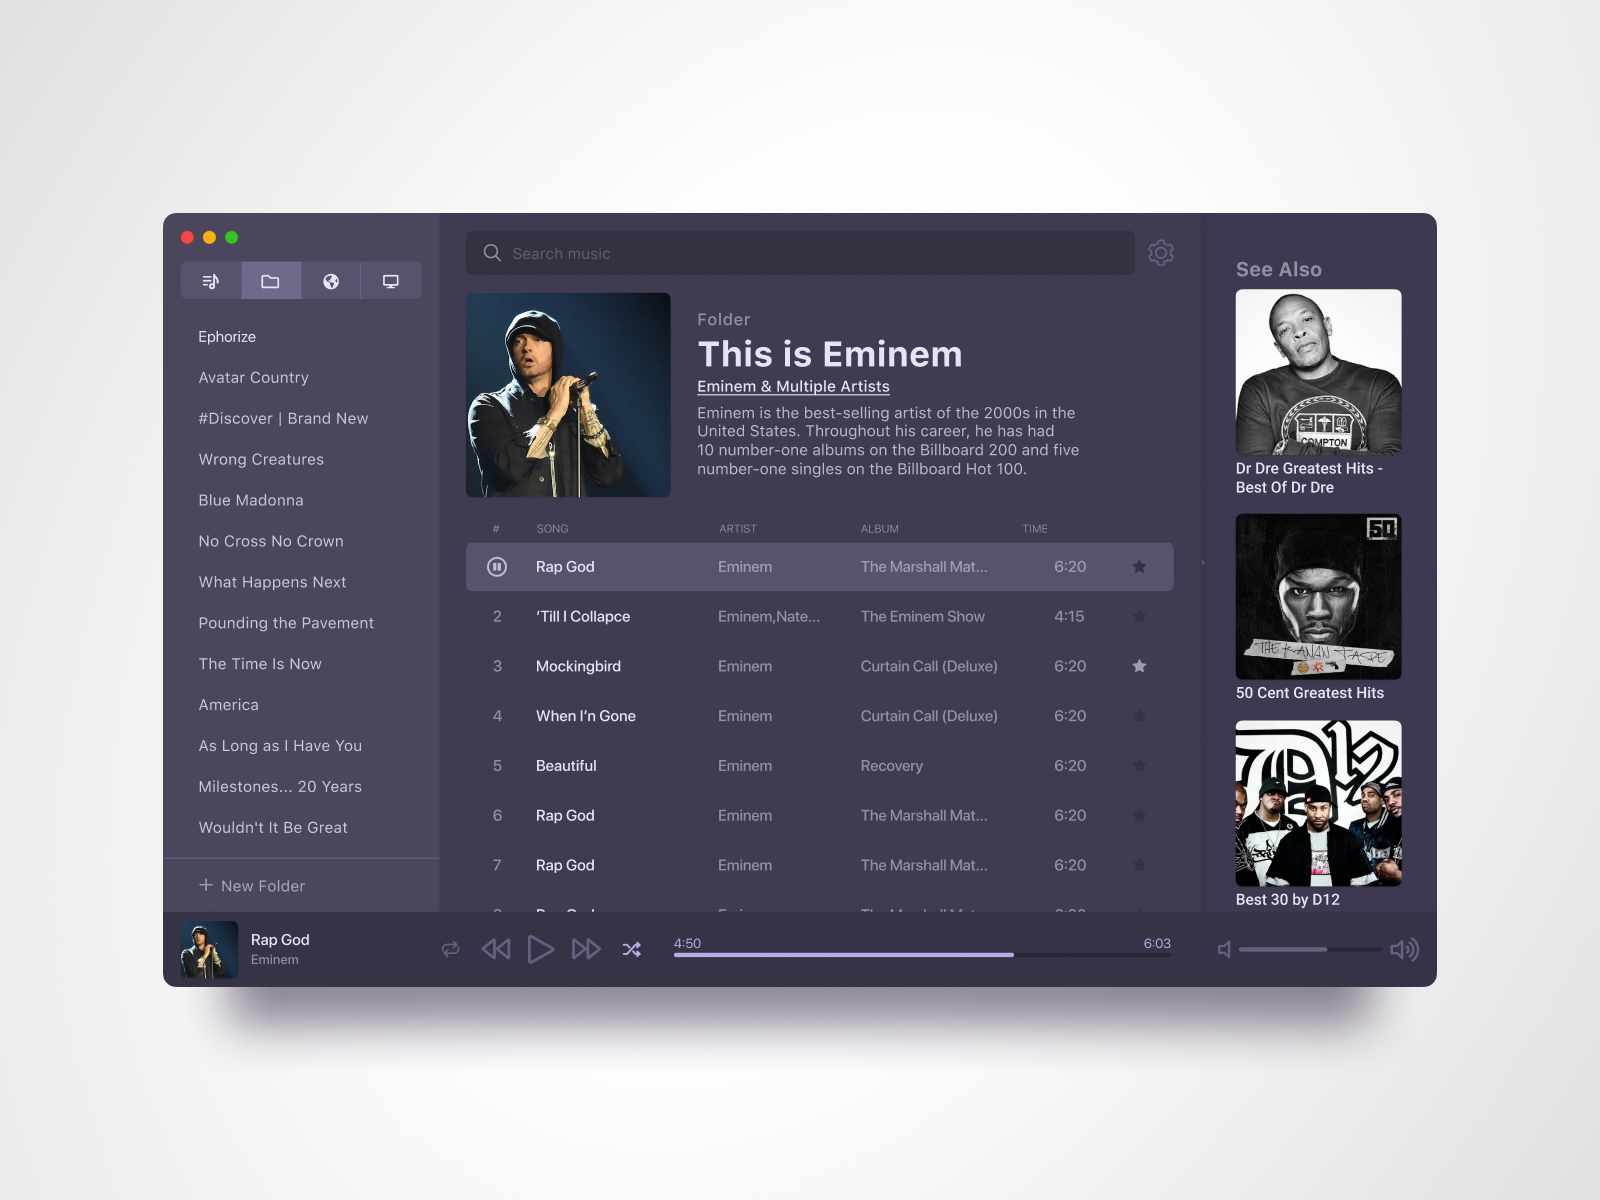Open Best 30 by D12 cover
The image size is (1600, 1200).
[1318, 804]
